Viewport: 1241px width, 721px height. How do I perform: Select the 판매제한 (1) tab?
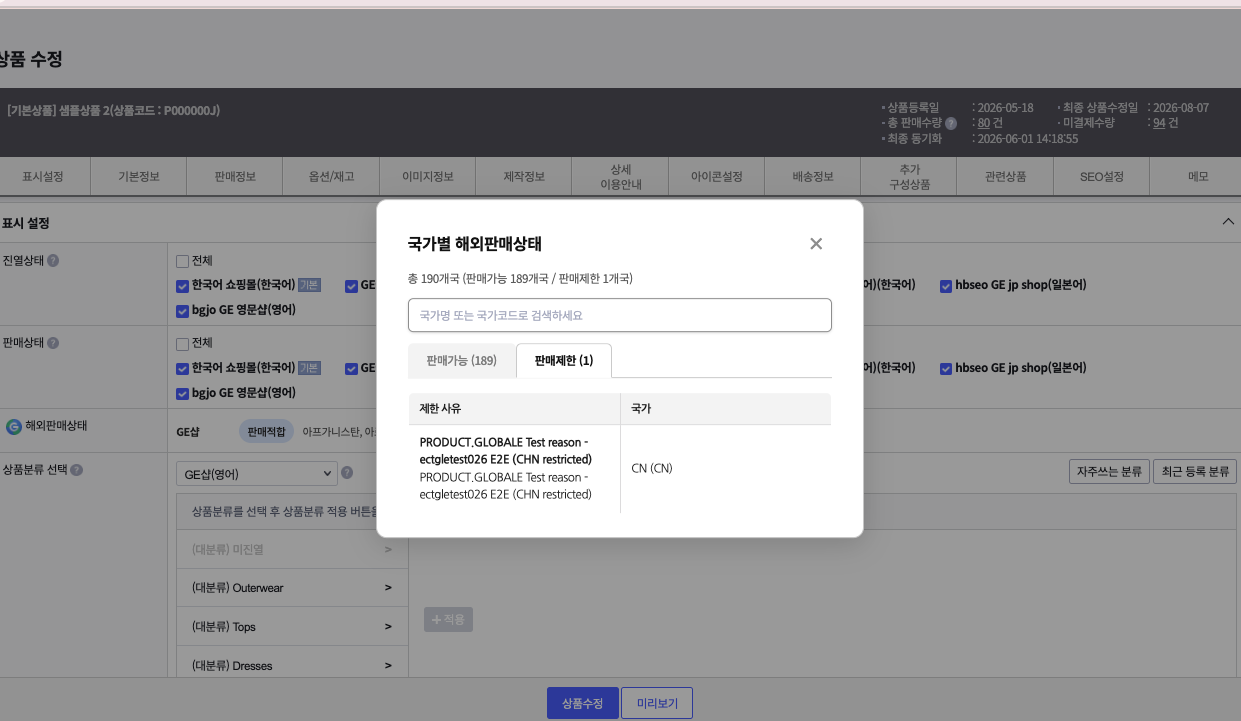point(564,360)
